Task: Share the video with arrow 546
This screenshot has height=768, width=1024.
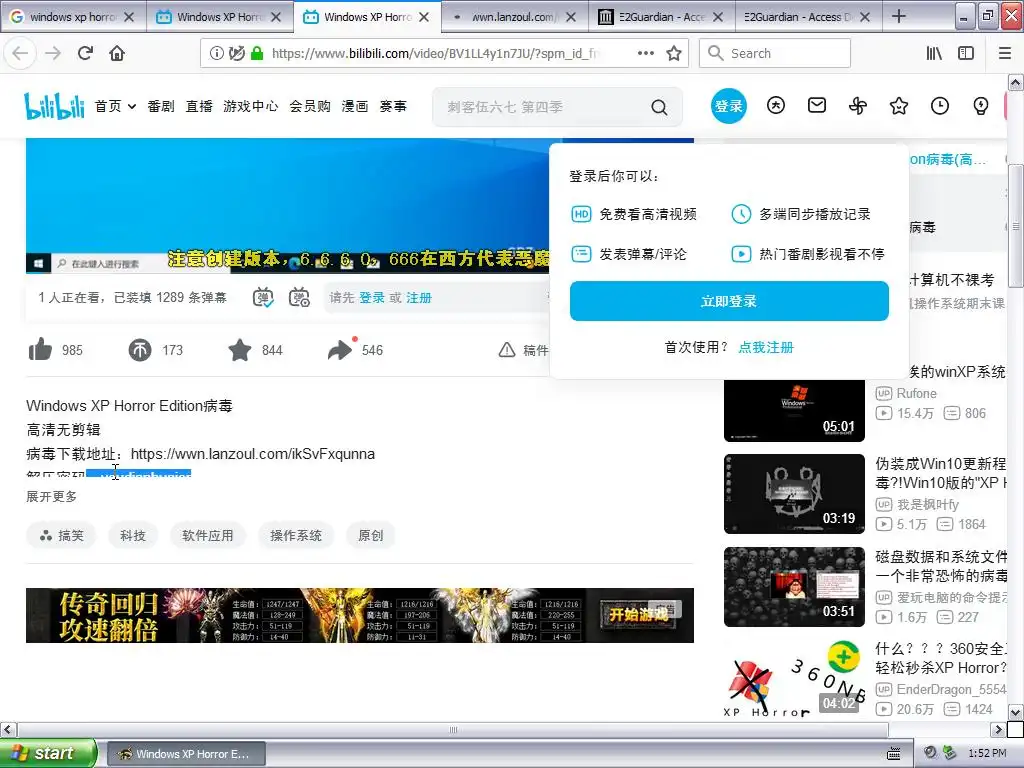Action: coord(340,350)
